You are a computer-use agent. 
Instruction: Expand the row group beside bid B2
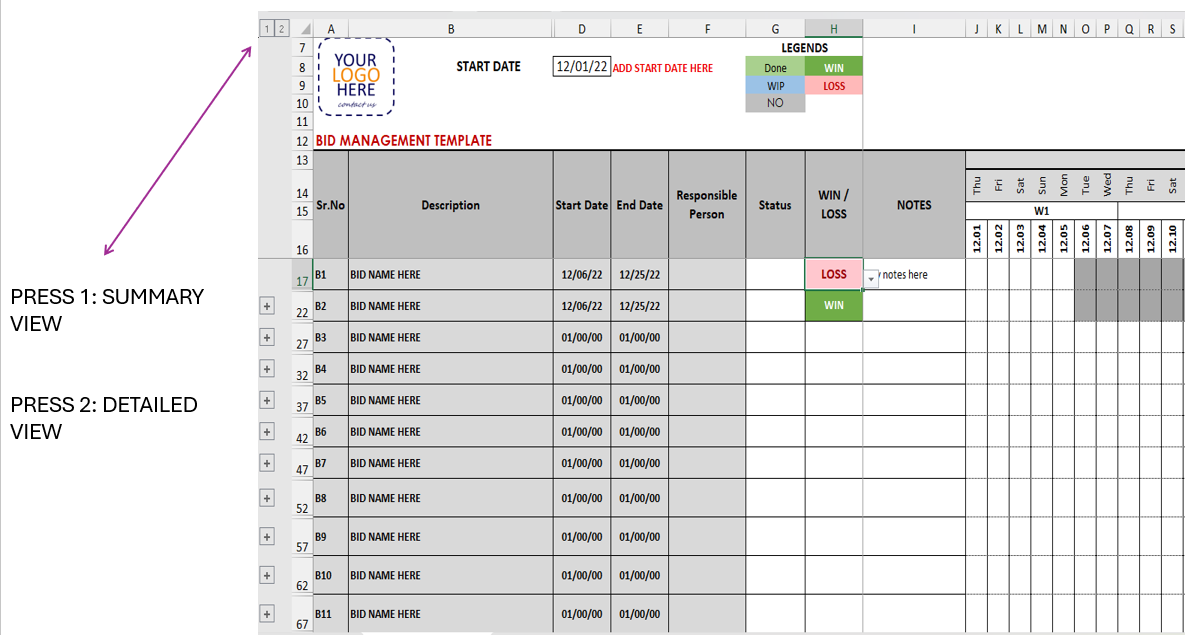pos(266,305)
